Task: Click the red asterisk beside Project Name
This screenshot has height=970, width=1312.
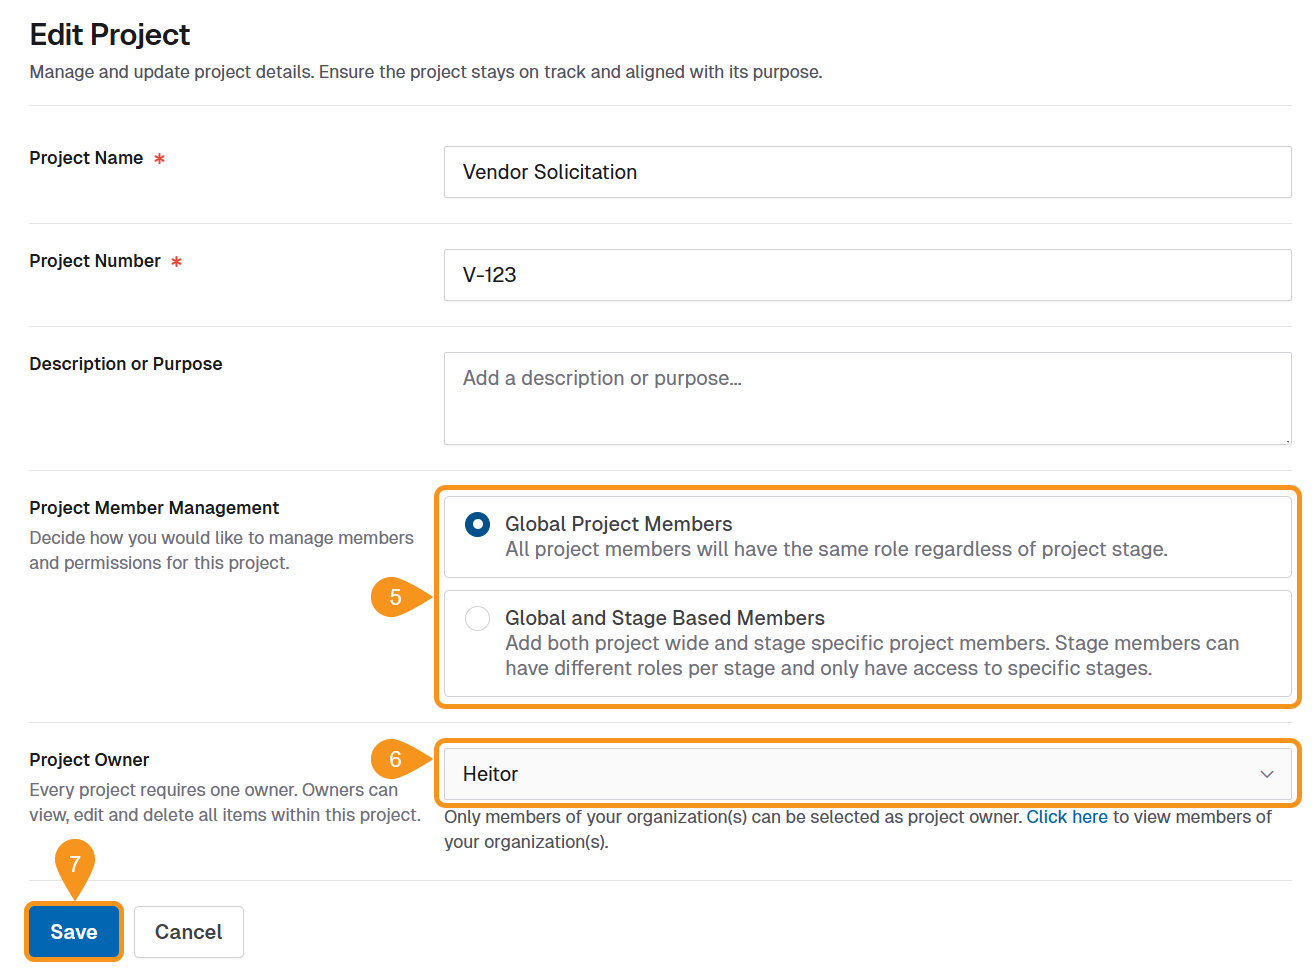Action: click(159, 158)
